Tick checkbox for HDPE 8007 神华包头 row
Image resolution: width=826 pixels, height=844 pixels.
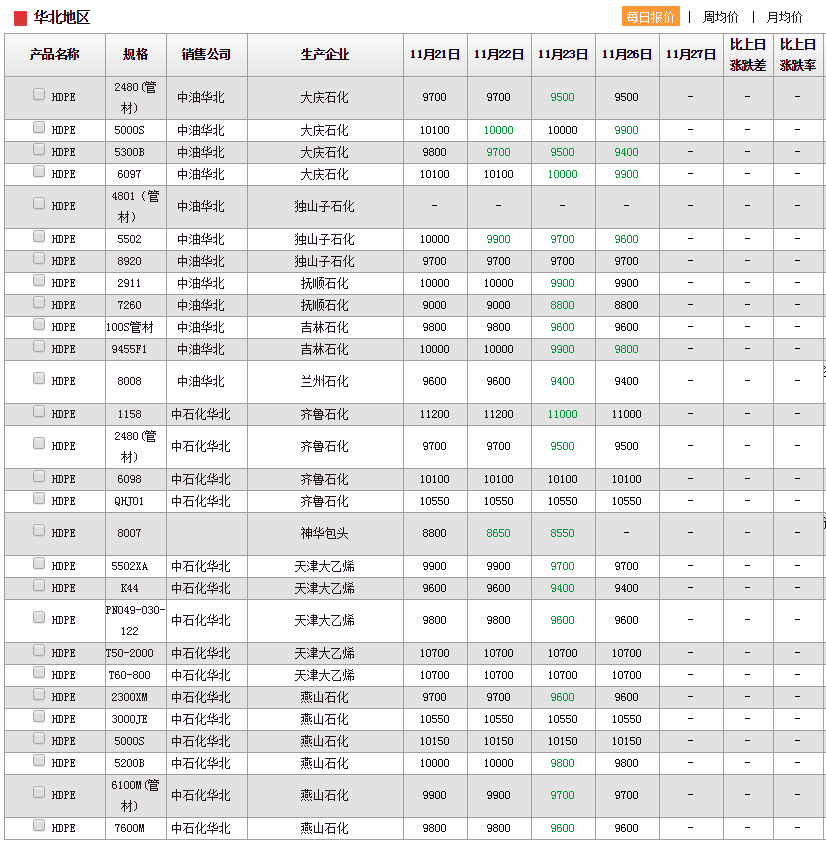tap(39, 530)
